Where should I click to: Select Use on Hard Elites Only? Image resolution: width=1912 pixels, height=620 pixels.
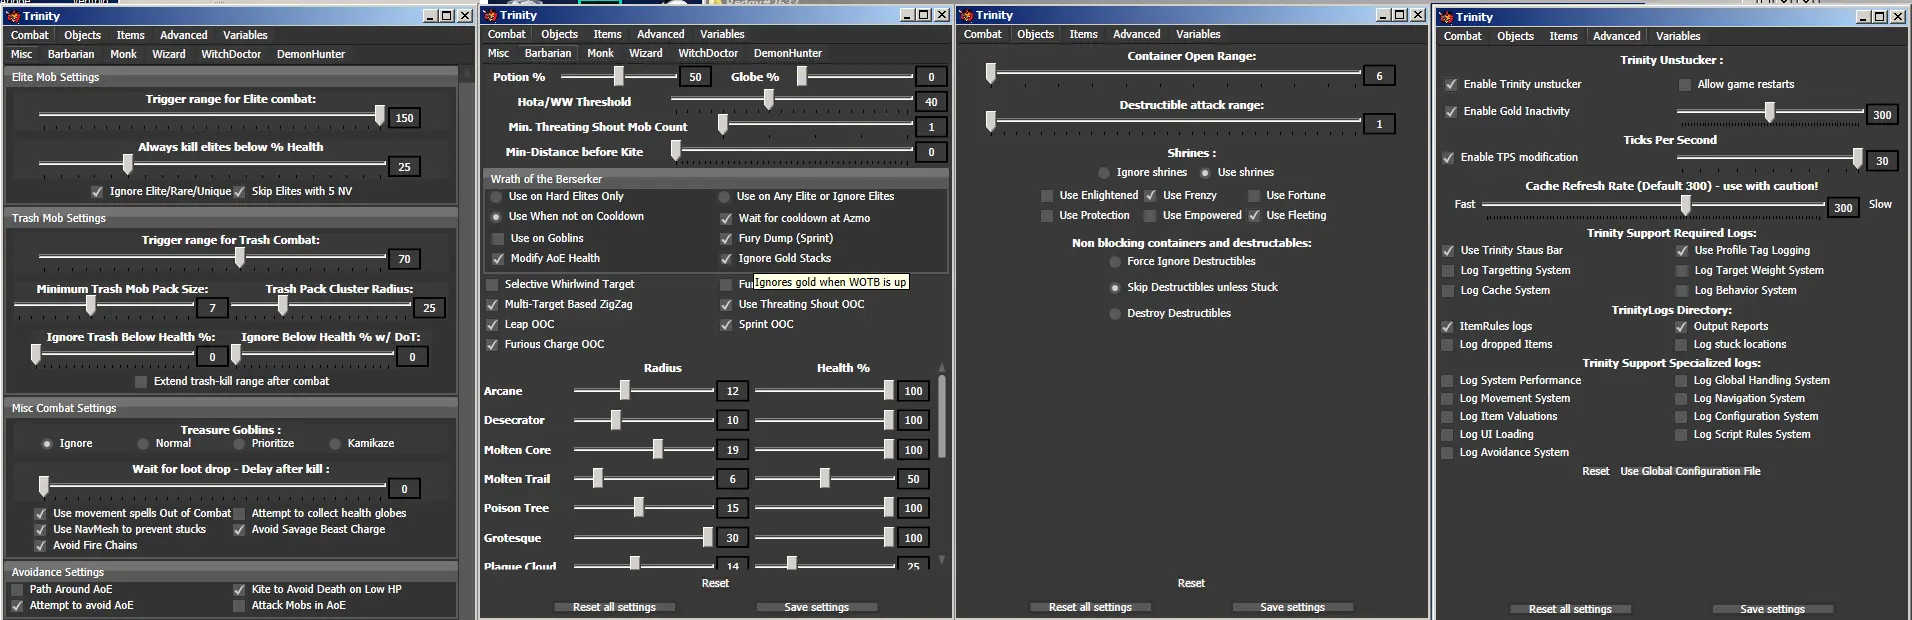tap(496, 197)
